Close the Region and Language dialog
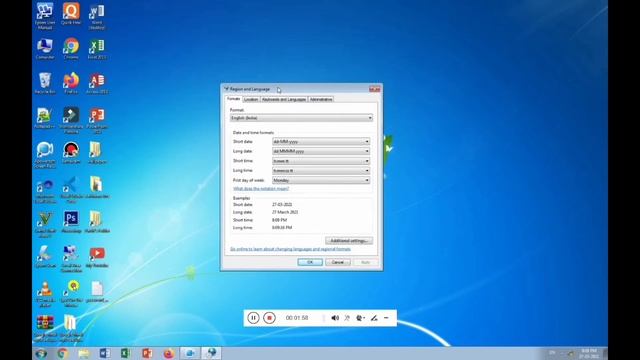The image size is (640, 360). tap(374, 89)
